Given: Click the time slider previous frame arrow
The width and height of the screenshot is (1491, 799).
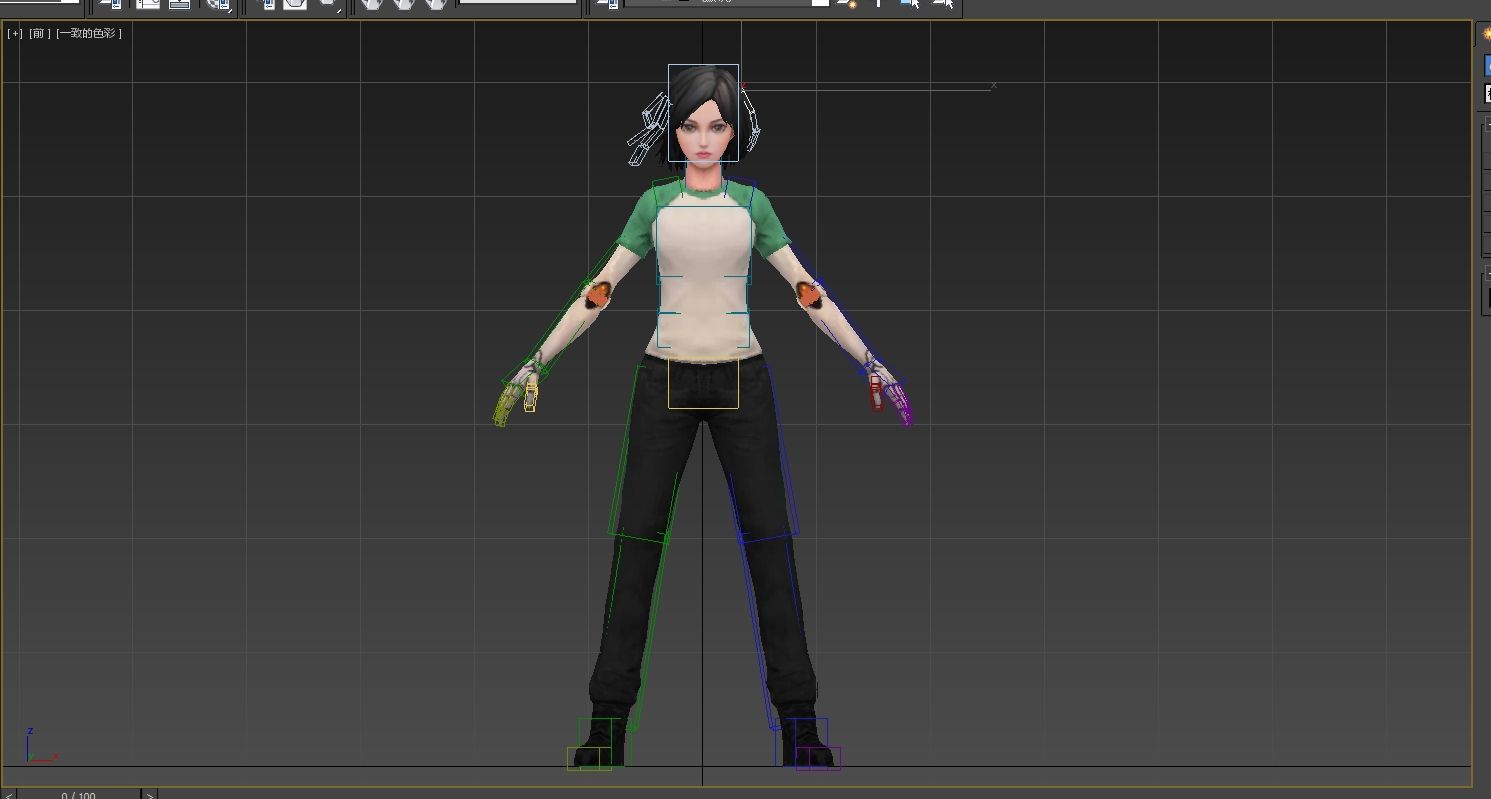Looking at the screenshot, I should (9, 795).
